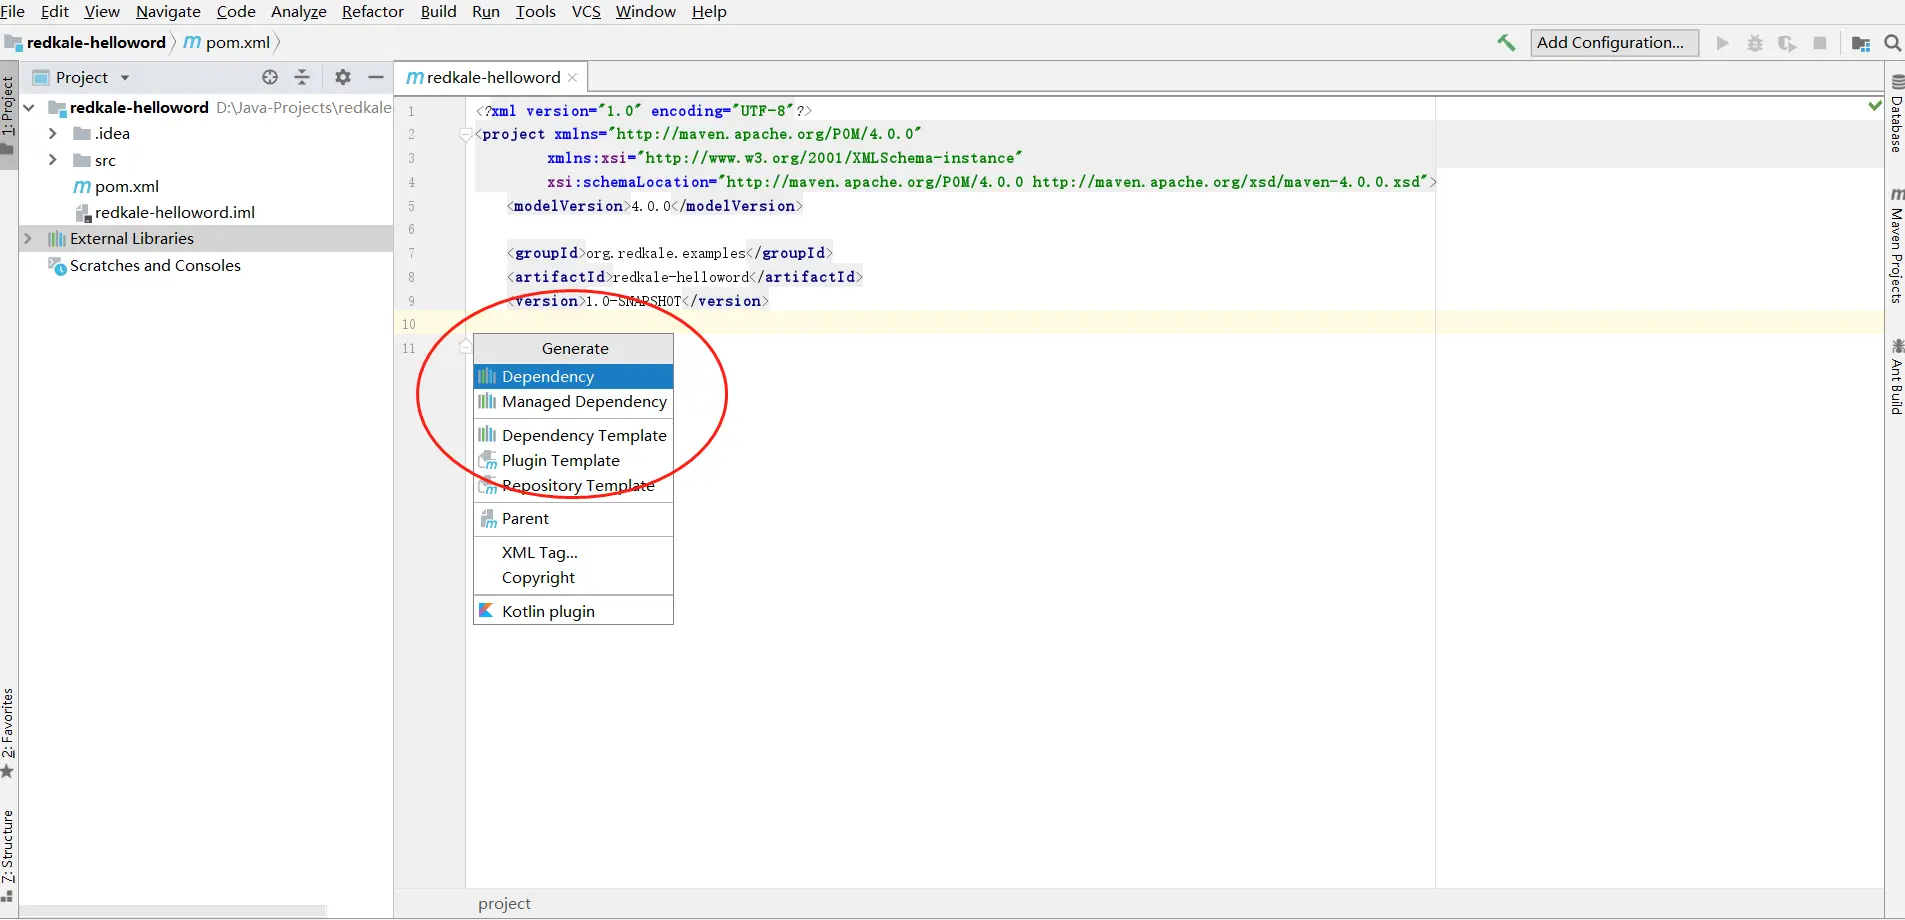
Task: Click the Build Project hammer icon
Action: [1506, 42]
